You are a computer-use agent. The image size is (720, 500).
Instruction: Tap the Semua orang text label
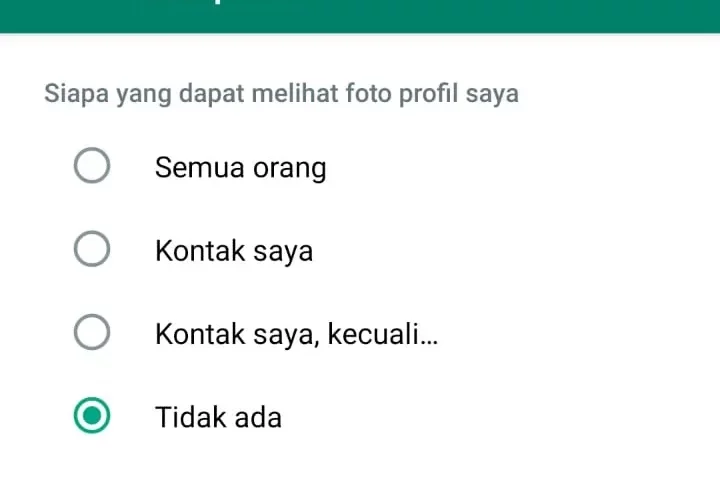point(241,168)
